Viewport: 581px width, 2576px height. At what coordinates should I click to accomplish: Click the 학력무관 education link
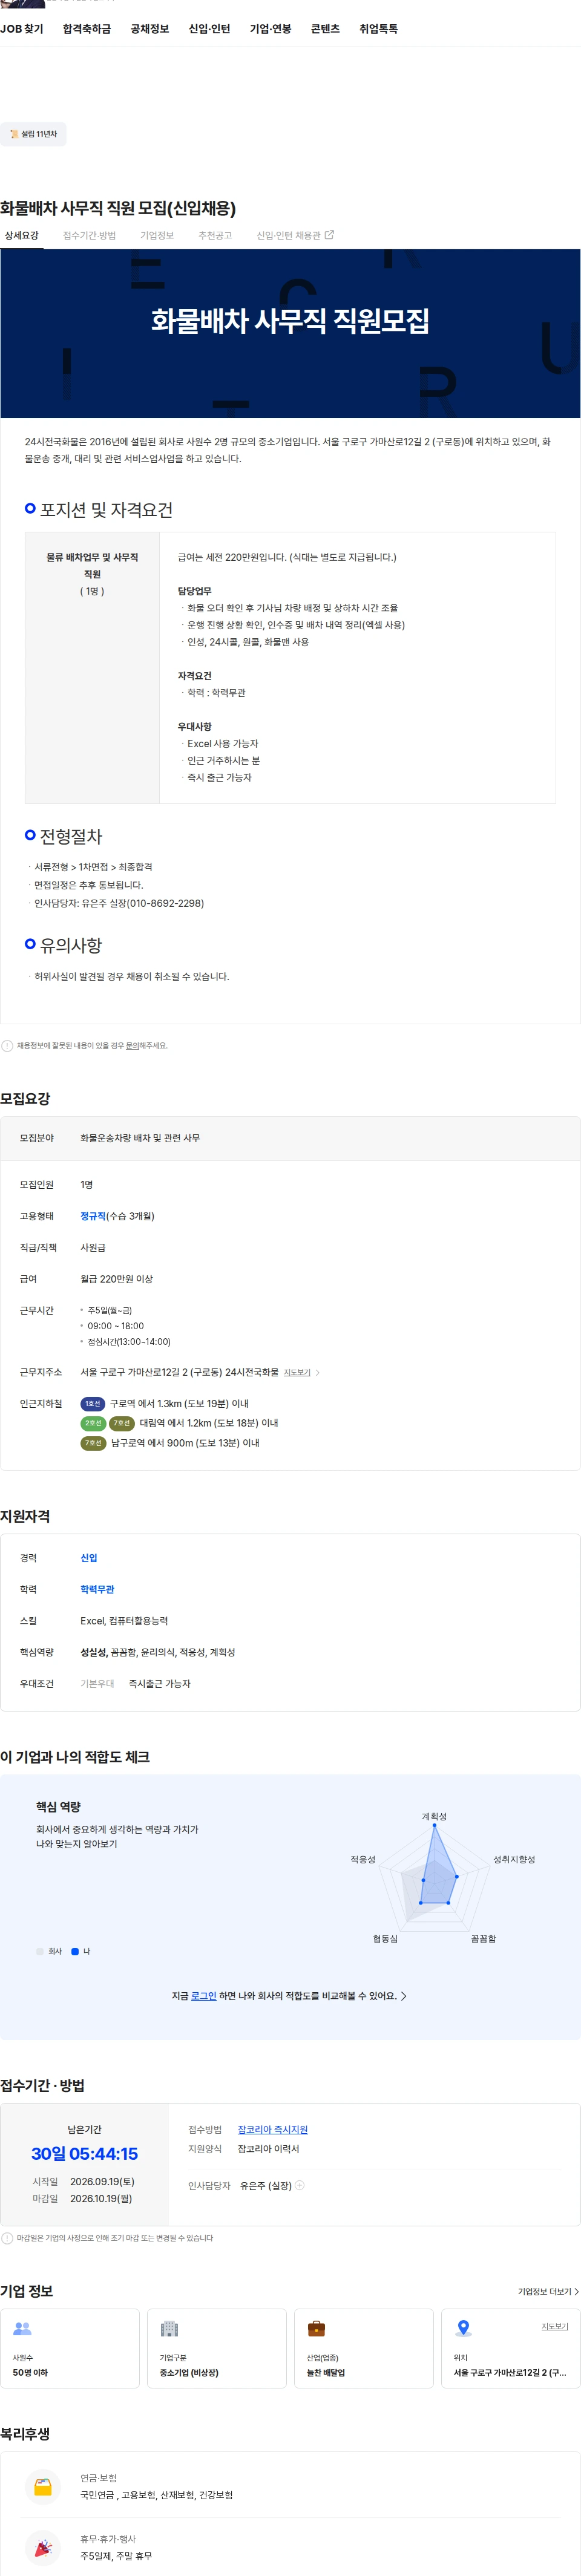coord(97,1589)
